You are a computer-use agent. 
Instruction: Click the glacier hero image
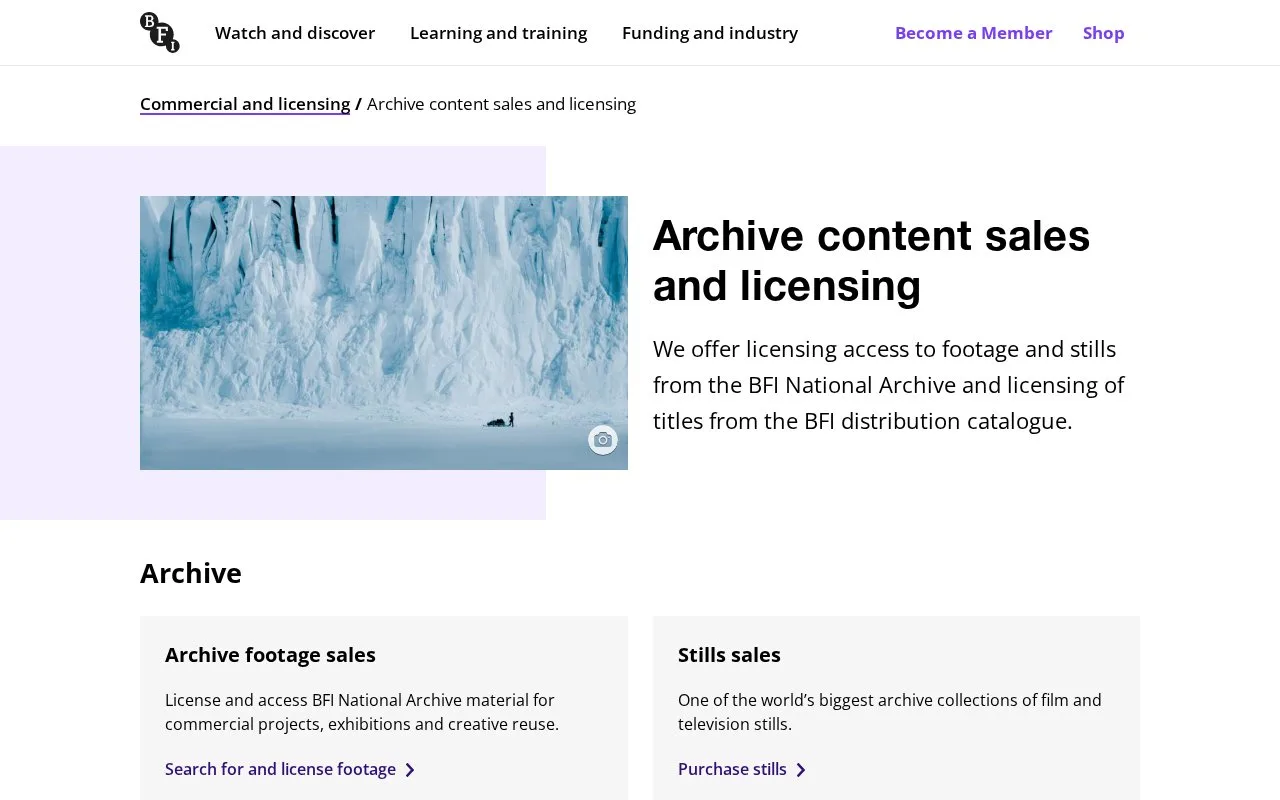384,333
